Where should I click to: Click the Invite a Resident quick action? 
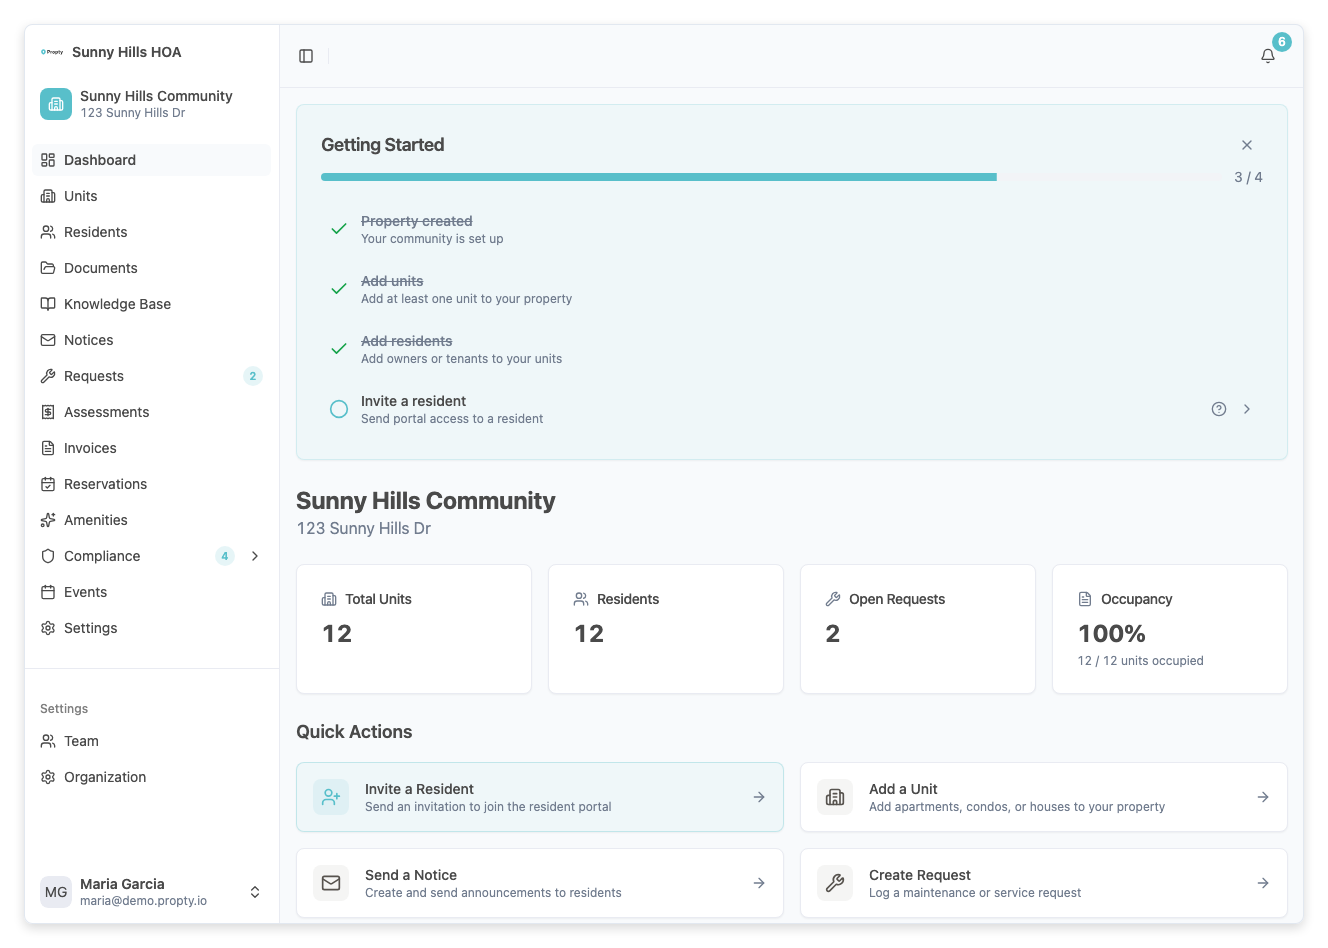coord(540,797)
